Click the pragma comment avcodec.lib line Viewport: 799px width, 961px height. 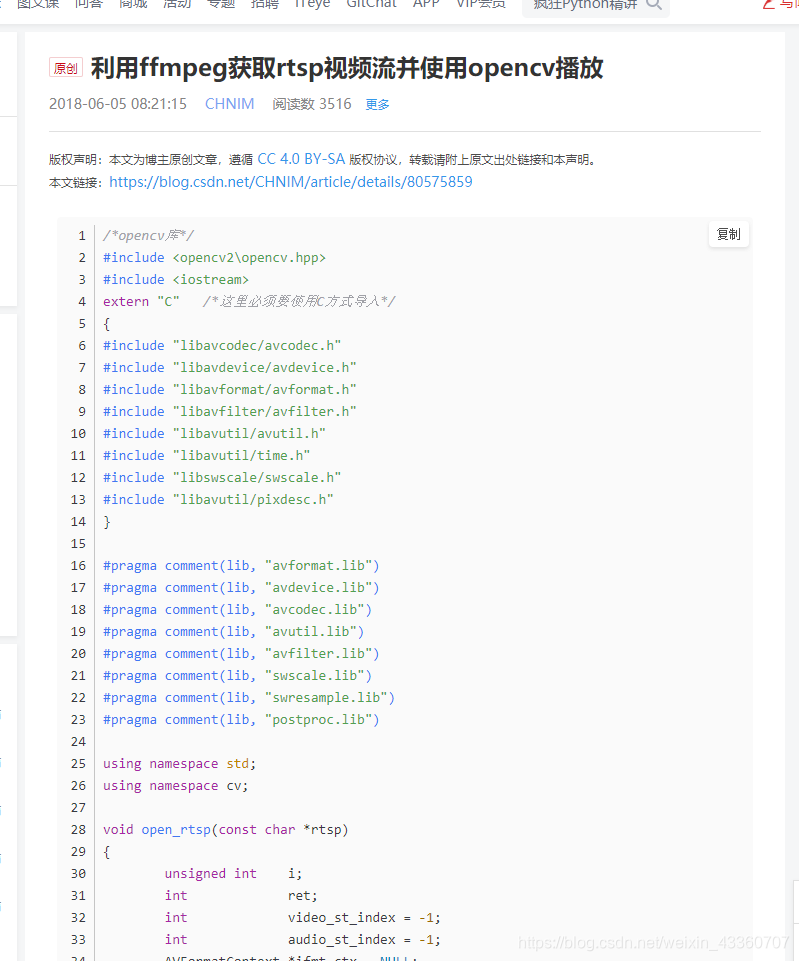point(238,610)
